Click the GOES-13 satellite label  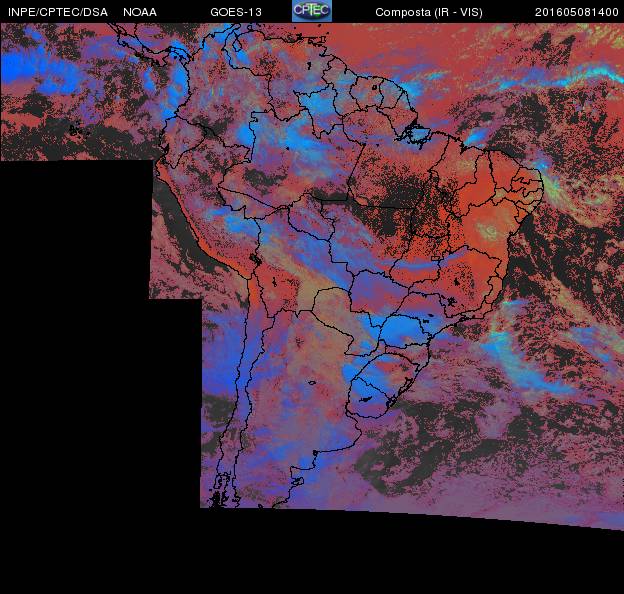tap(236, 12)
